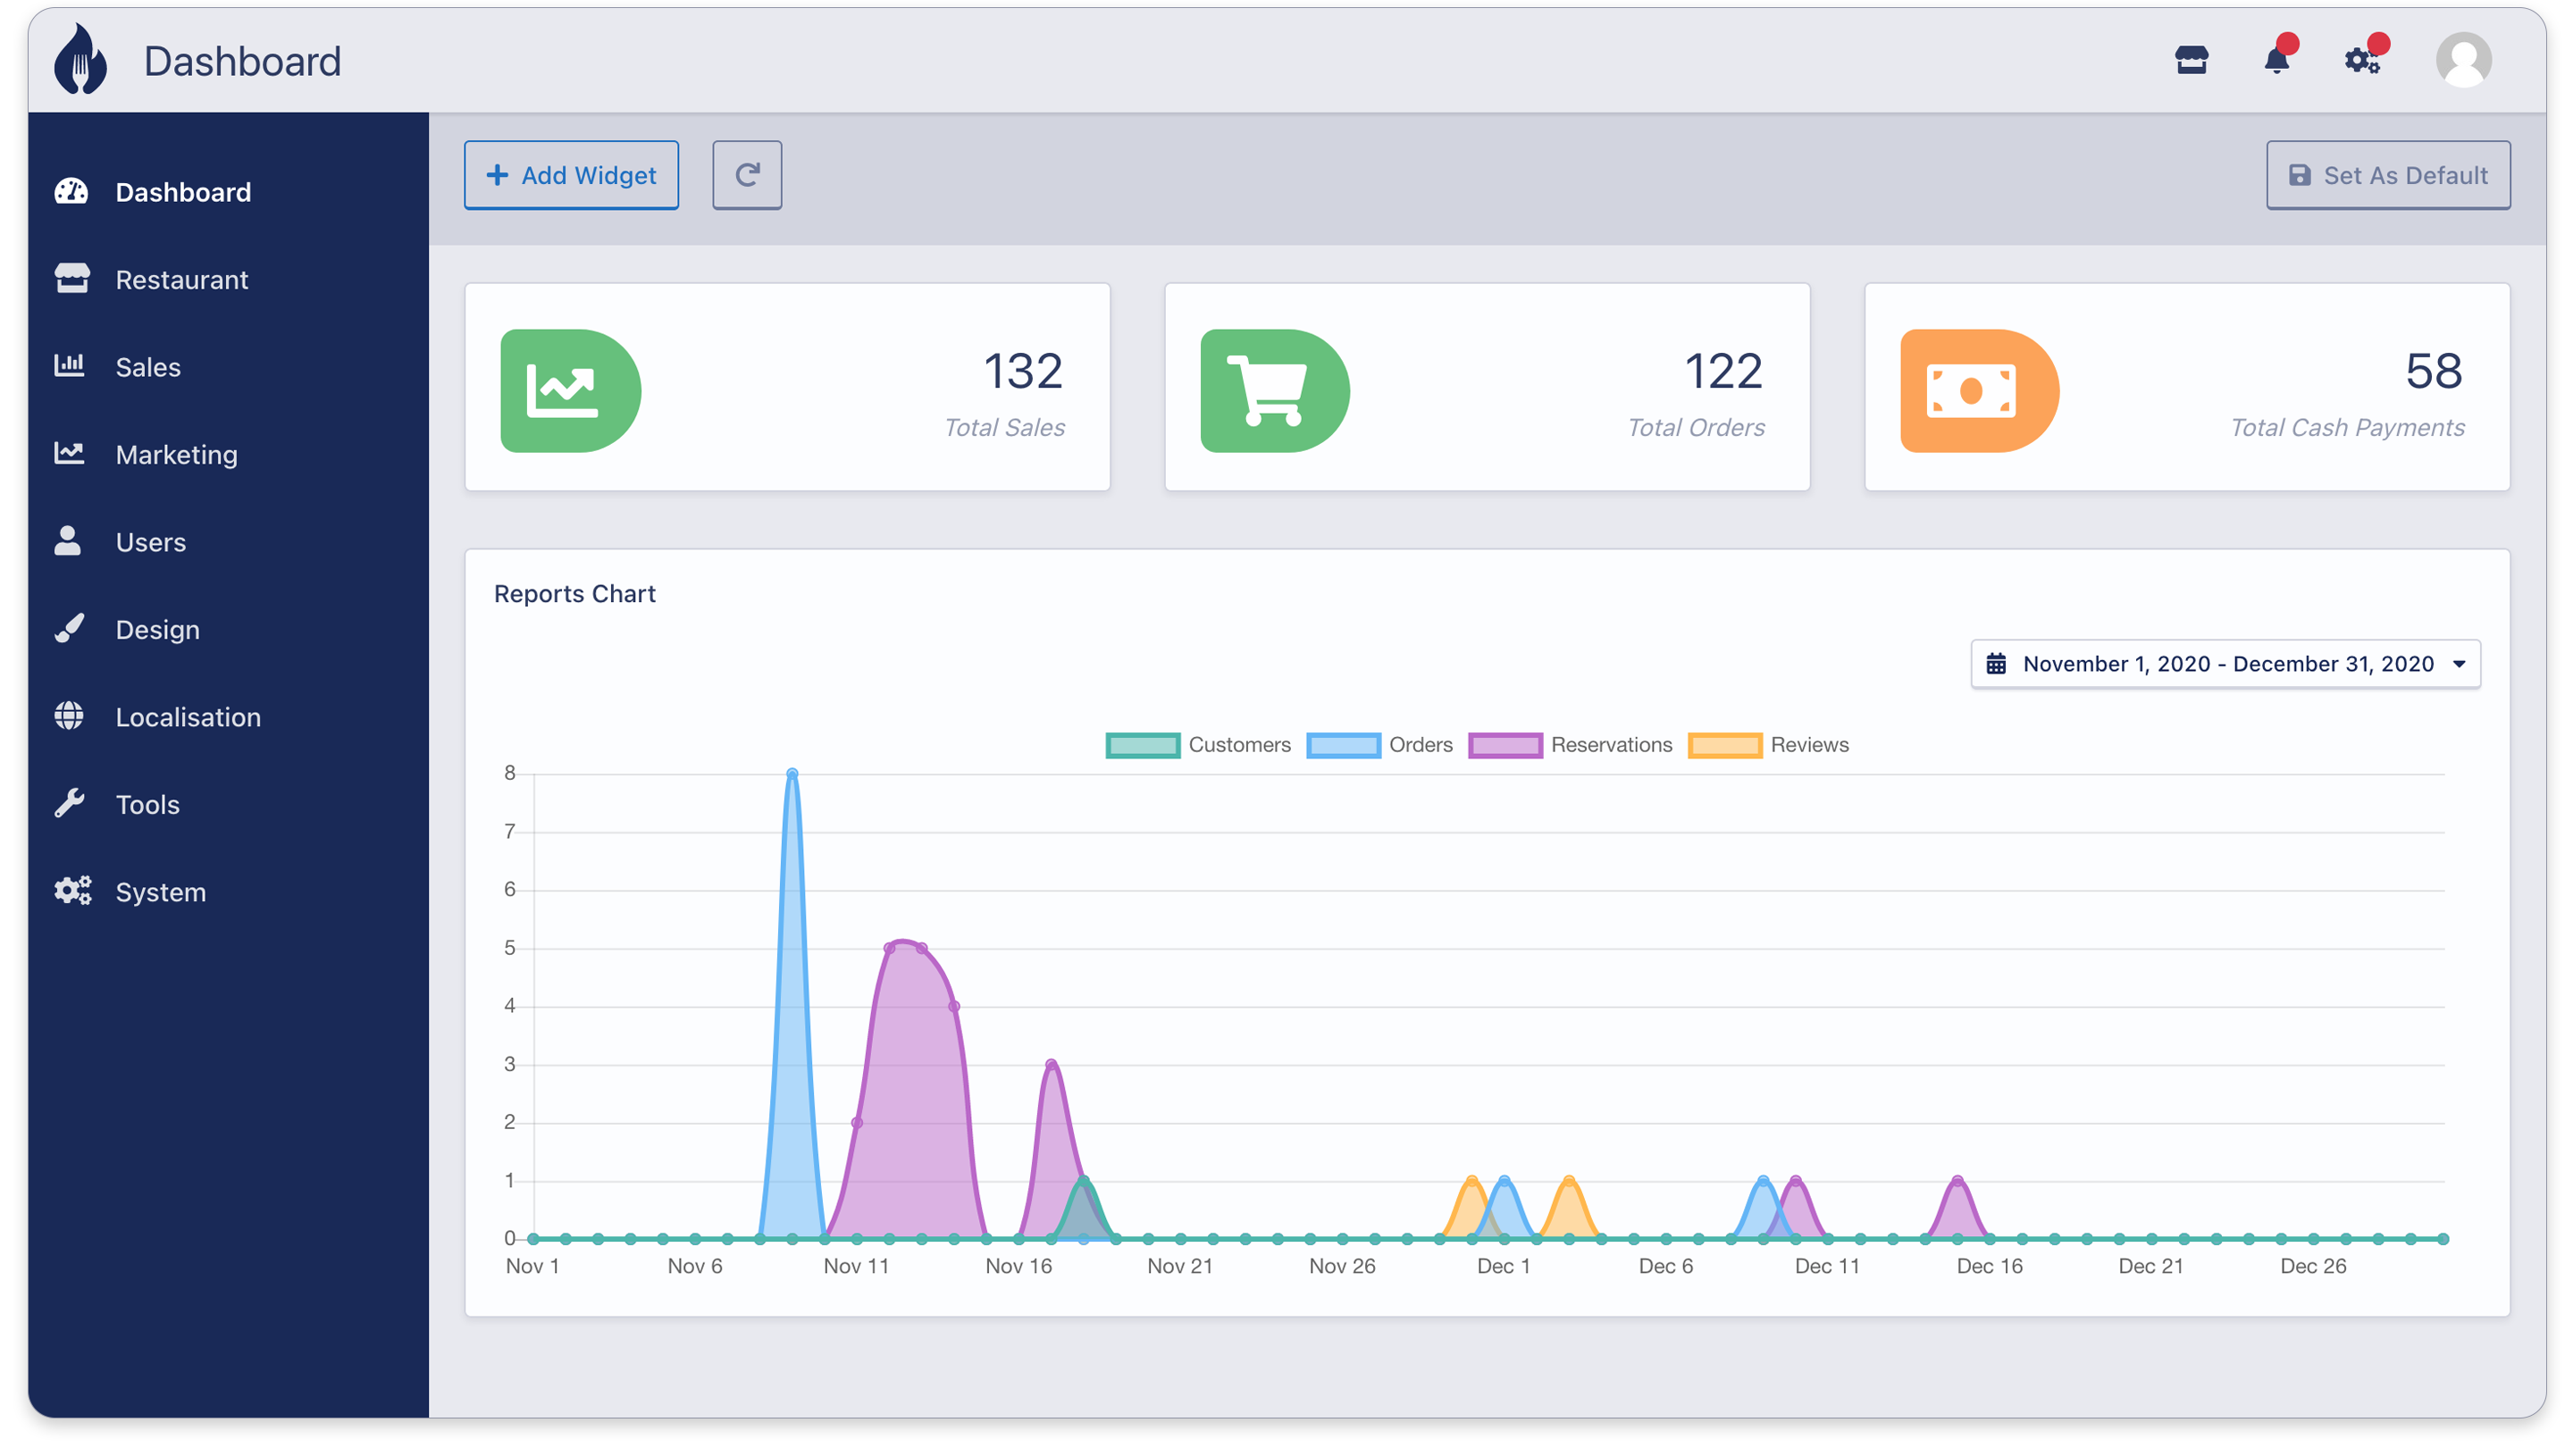Select the Localisation globe icon

tap(68, 716)
